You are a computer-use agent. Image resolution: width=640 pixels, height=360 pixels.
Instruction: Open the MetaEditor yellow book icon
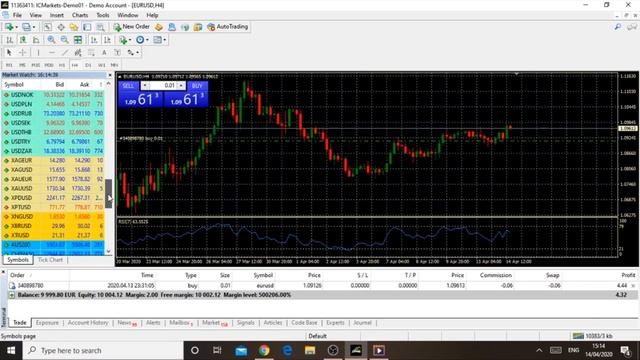[x=159, y=27]
